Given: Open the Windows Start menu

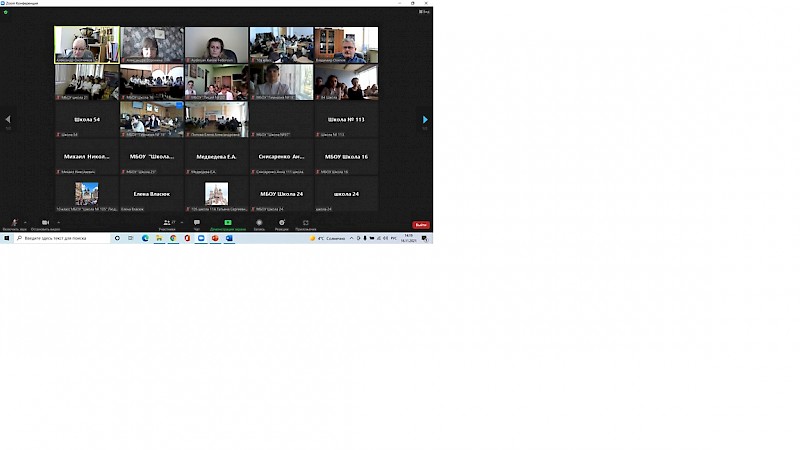Looking at the screenshot, I should [6, 238].
